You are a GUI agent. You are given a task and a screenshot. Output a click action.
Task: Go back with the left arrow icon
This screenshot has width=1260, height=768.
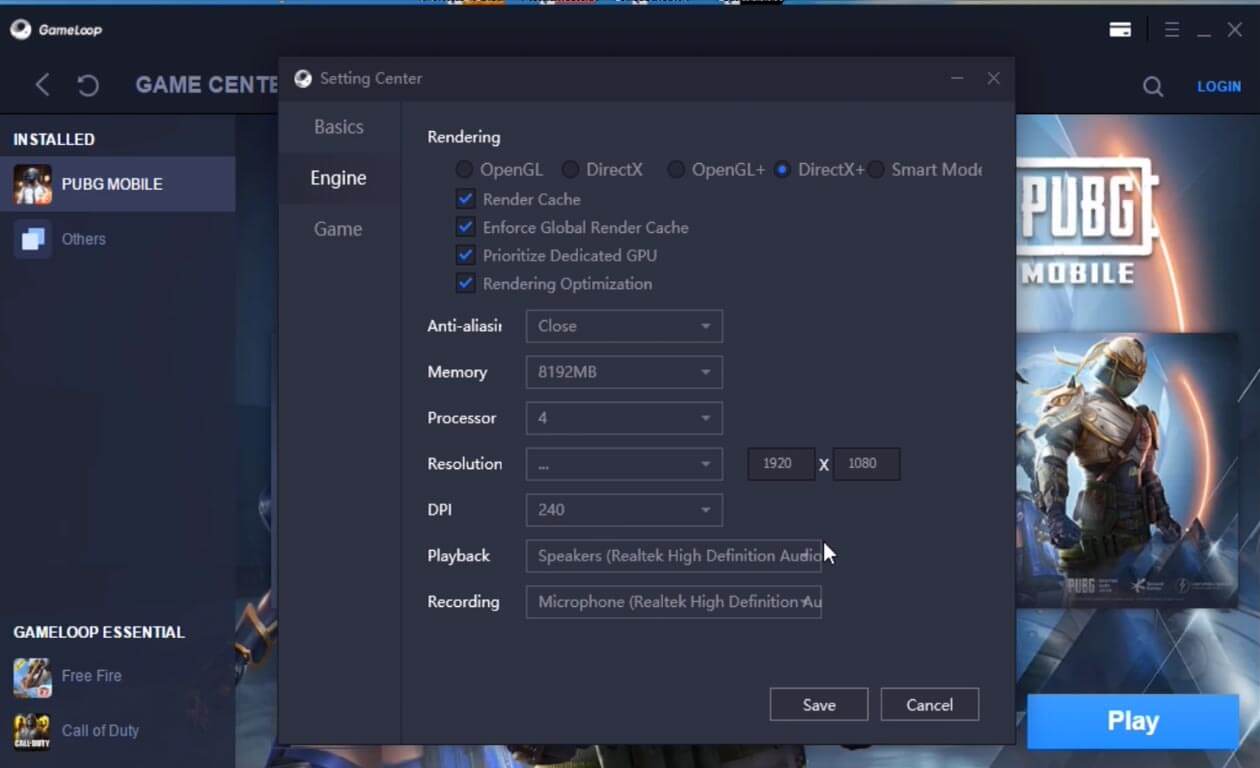point(42,85)
